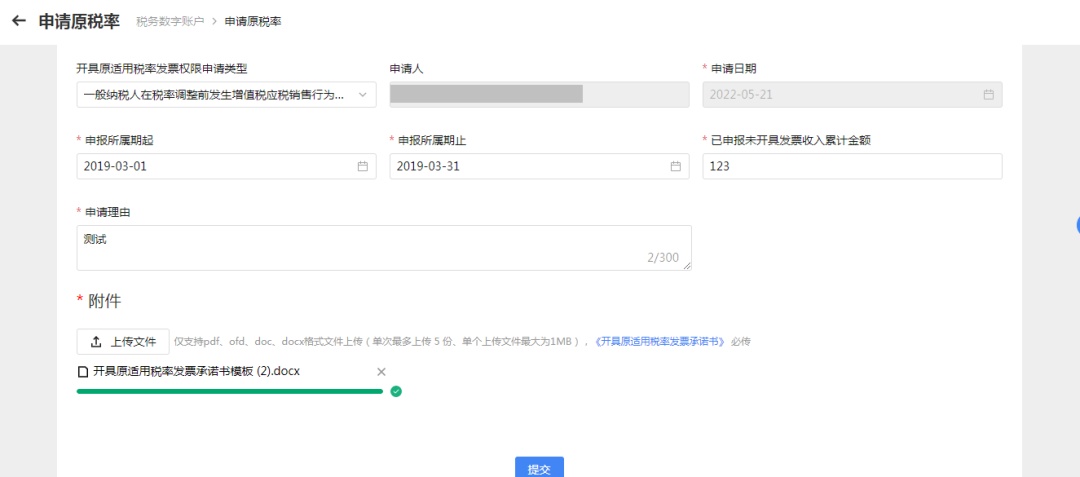The height and width of the screenshot is (477, 1080).
Task: Select uploaded file 开具原适用税率发票承诺书模板 (2).docx
Action: click(x=196, y=371)
